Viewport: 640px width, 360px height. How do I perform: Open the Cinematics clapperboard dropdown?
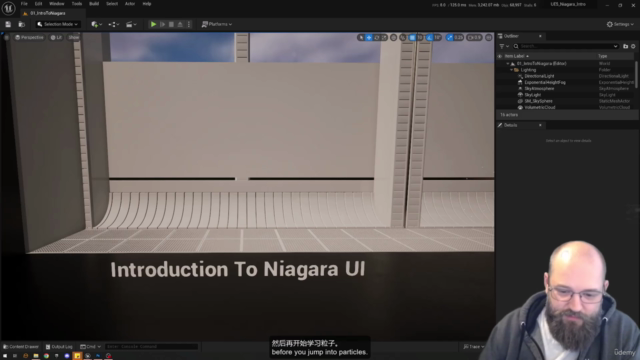coord(131,24)
